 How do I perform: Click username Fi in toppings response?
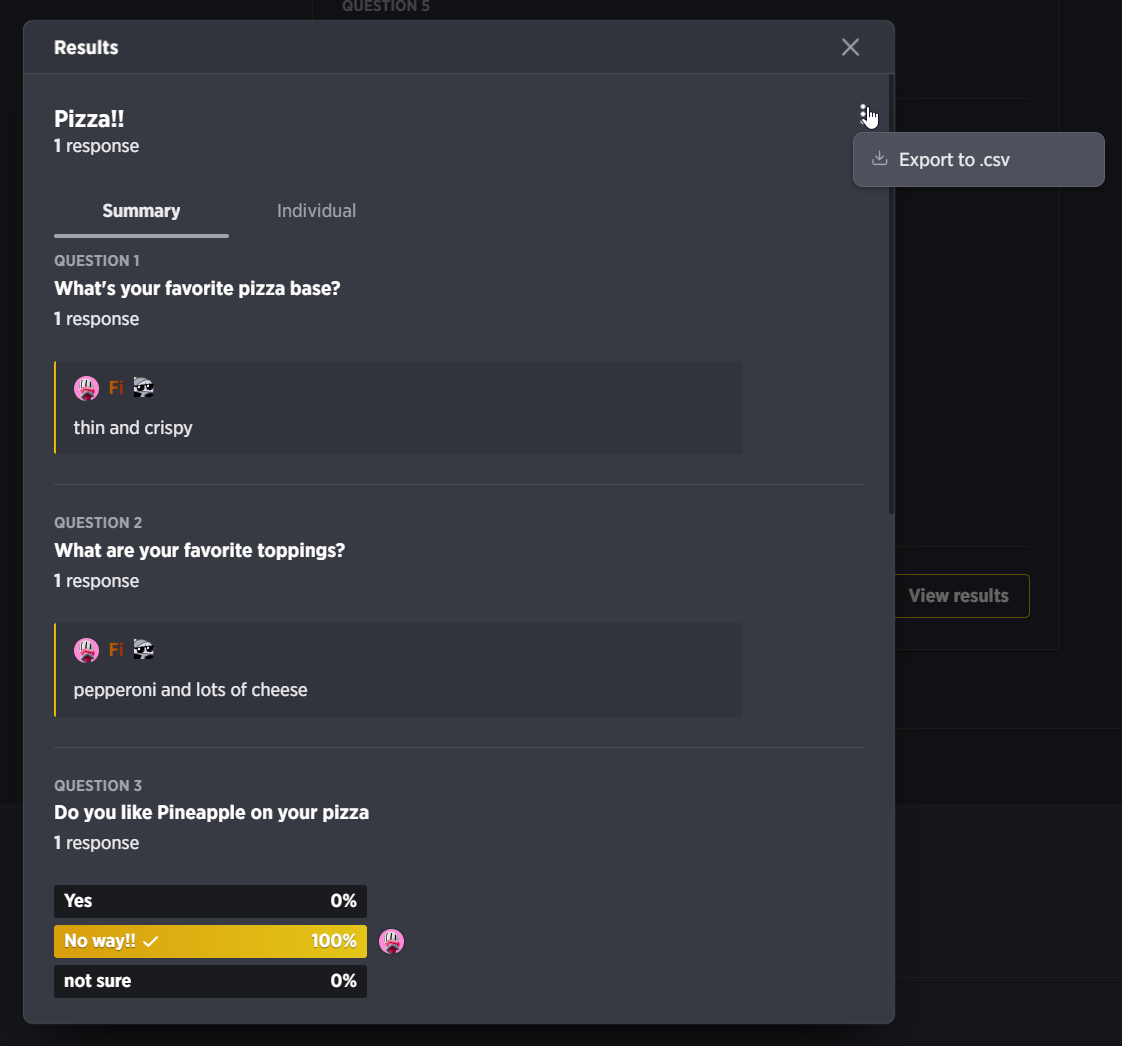tap(116, 650)
